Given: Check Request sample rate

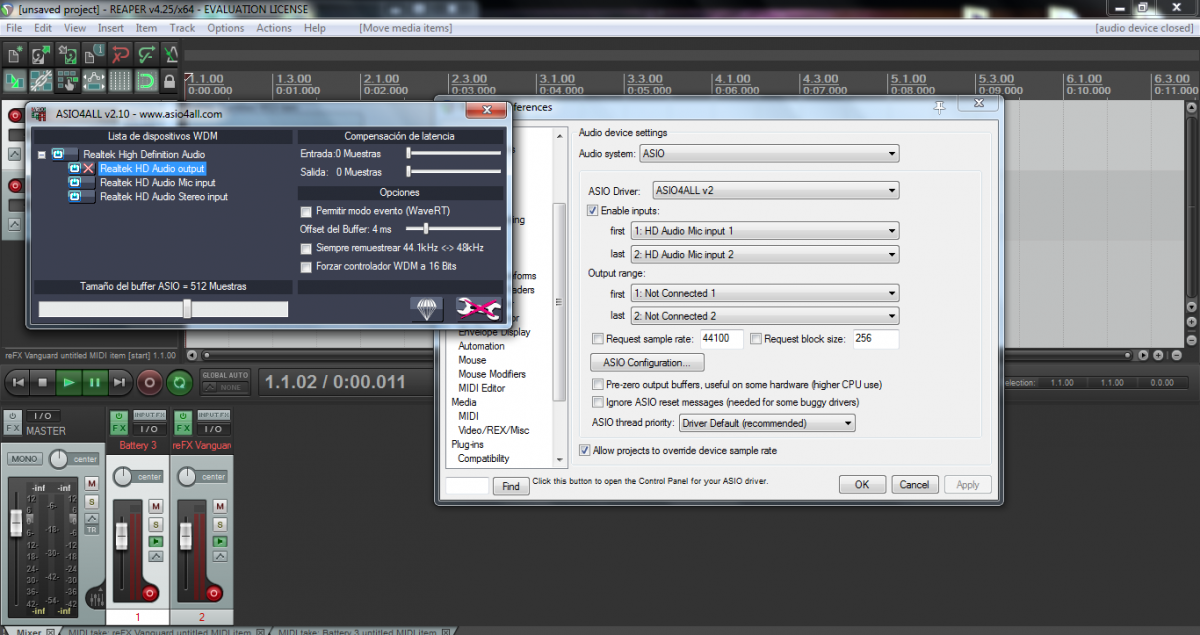Looking at the screenshot, I should pyautogui.click(x=598, y=339).
